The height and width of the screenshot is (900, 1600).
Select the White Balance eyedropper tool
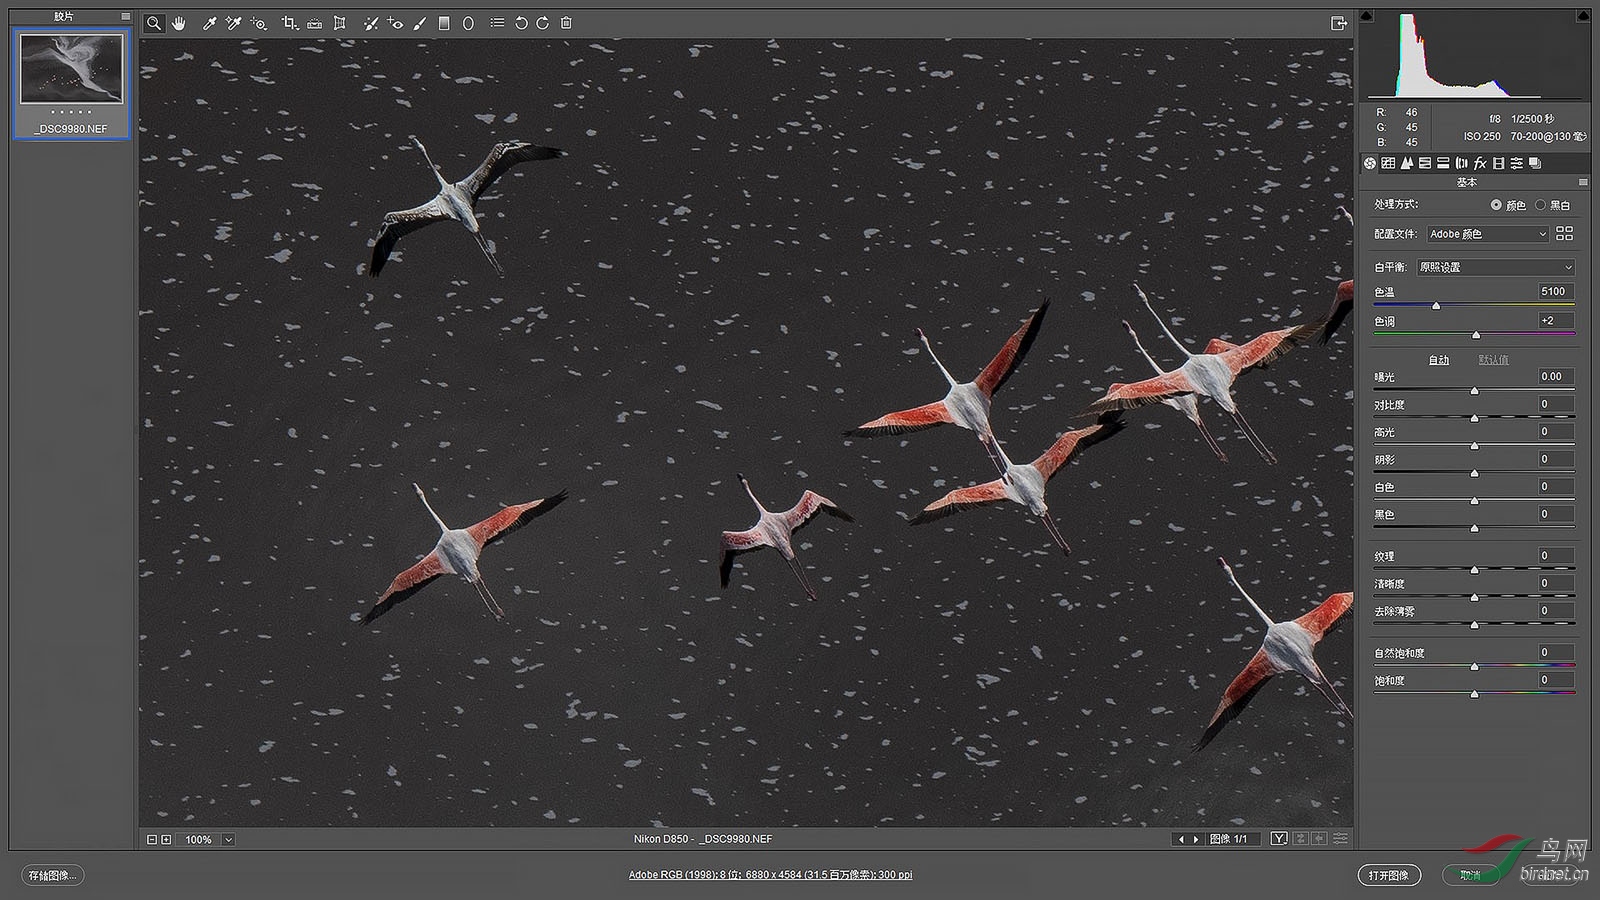click(209, 23)
